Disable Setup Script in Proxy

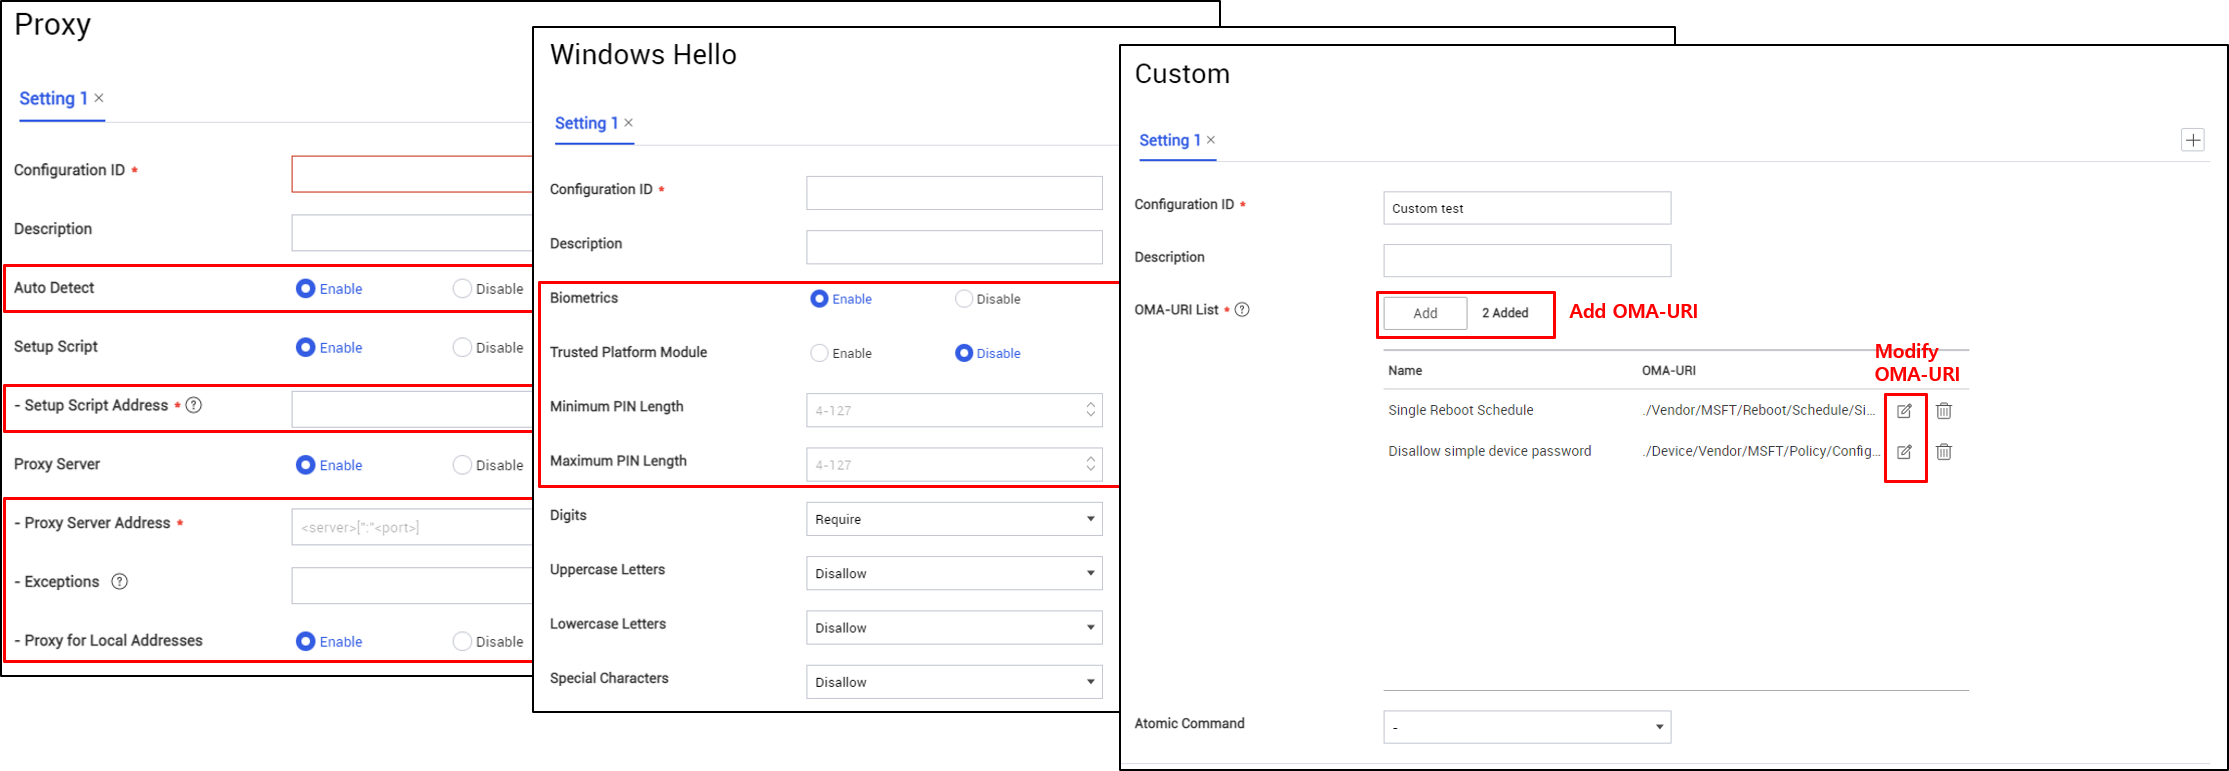click(x=462, y=347)
